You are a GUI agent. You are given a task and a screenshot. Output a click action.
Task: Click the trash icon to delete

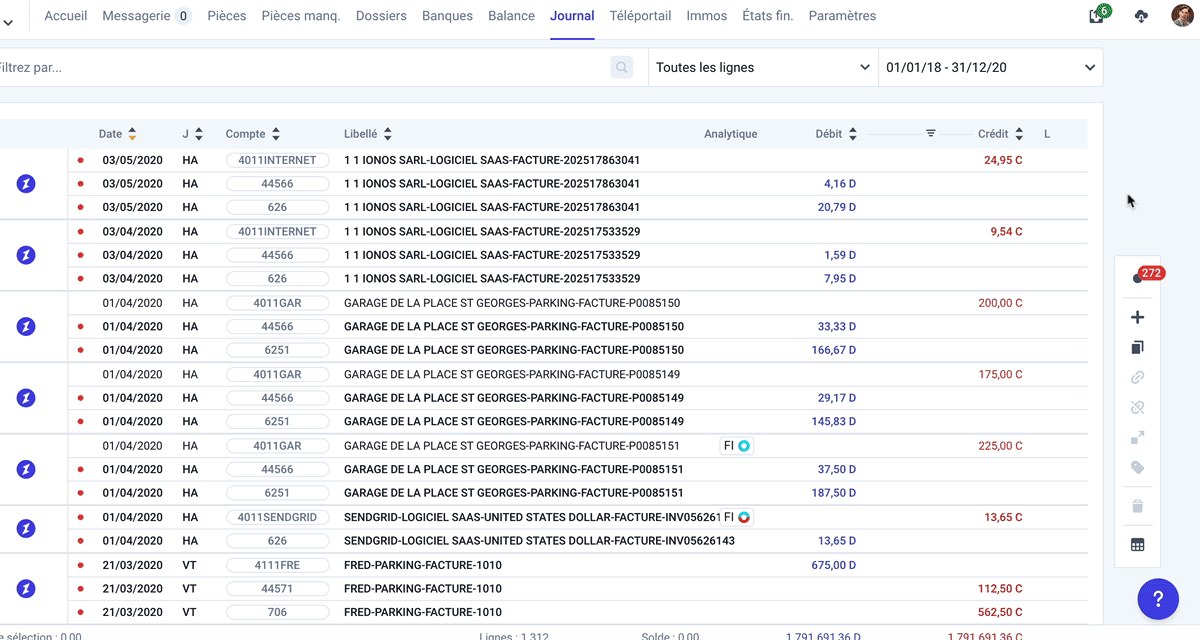1137,507
